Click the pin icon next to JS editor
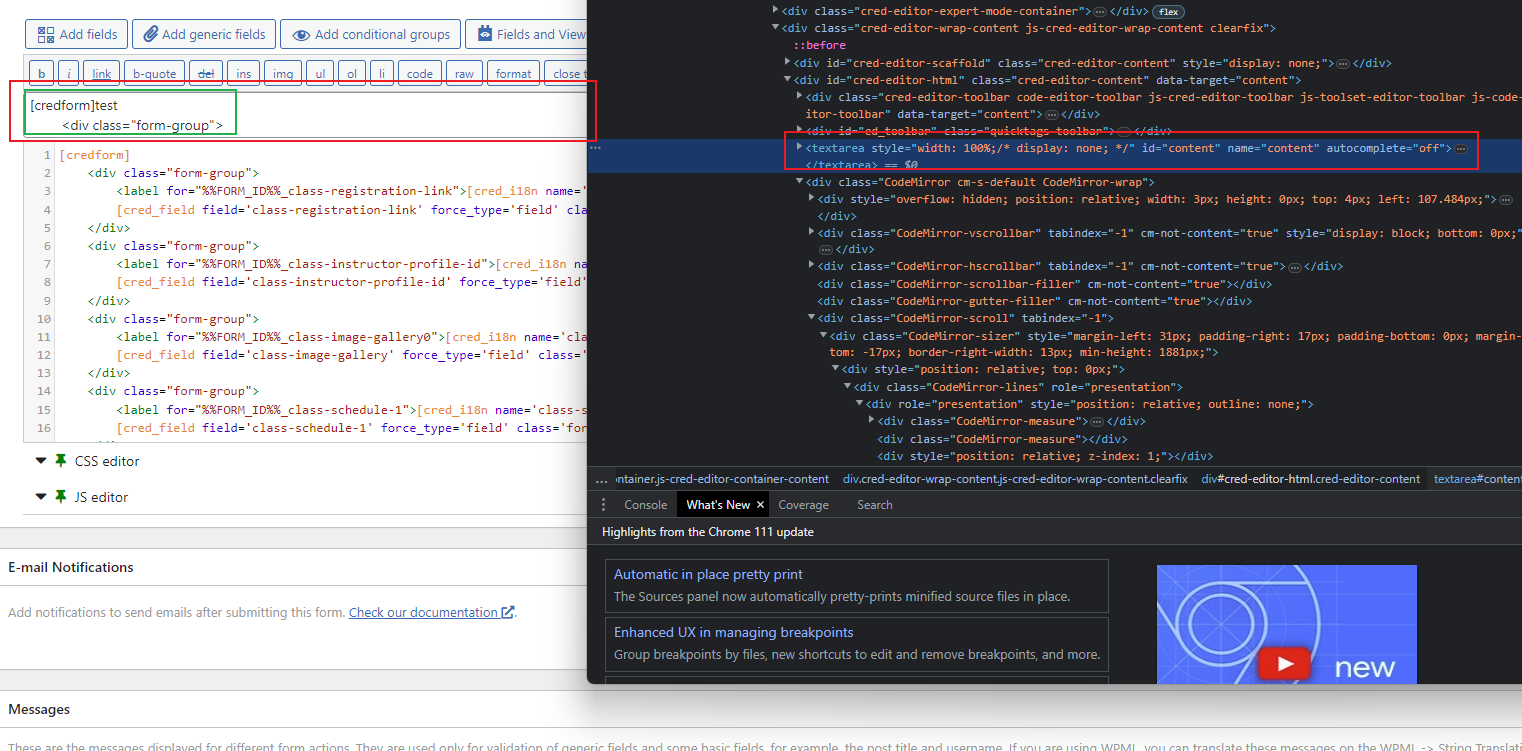 pyautogui.click(x=61, y=497)
